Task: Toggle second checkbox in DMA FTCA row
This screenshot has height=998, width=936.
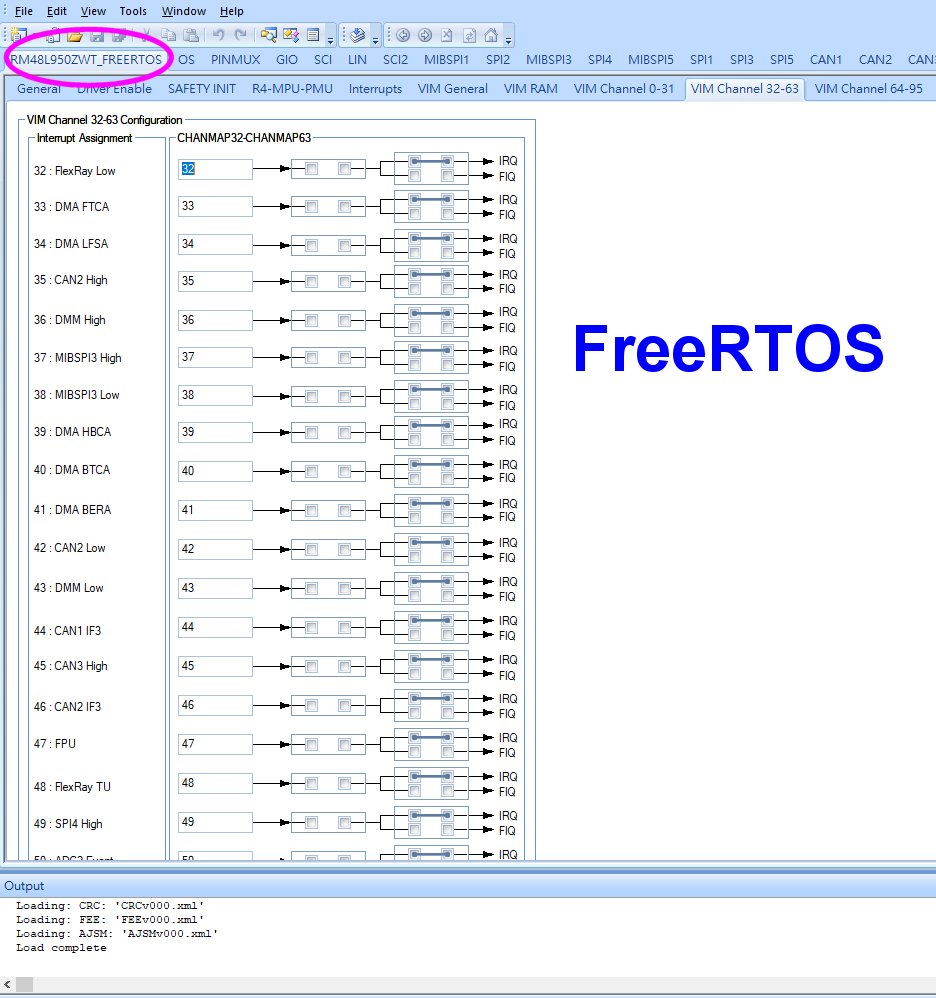Action: pos(345,207)
